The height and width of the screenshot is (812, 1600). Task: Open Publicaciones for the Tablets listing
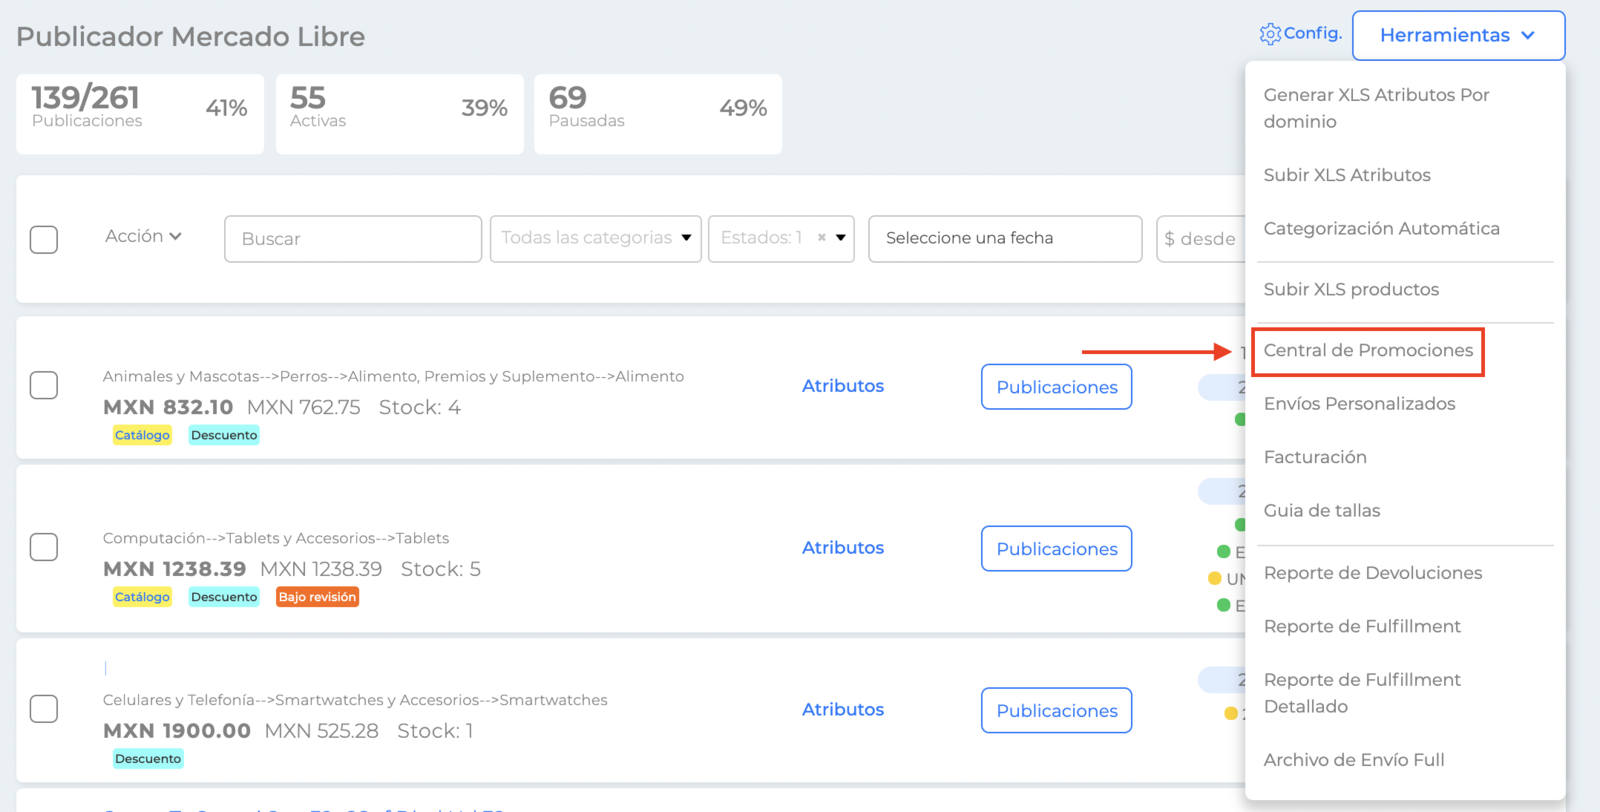1057,549
